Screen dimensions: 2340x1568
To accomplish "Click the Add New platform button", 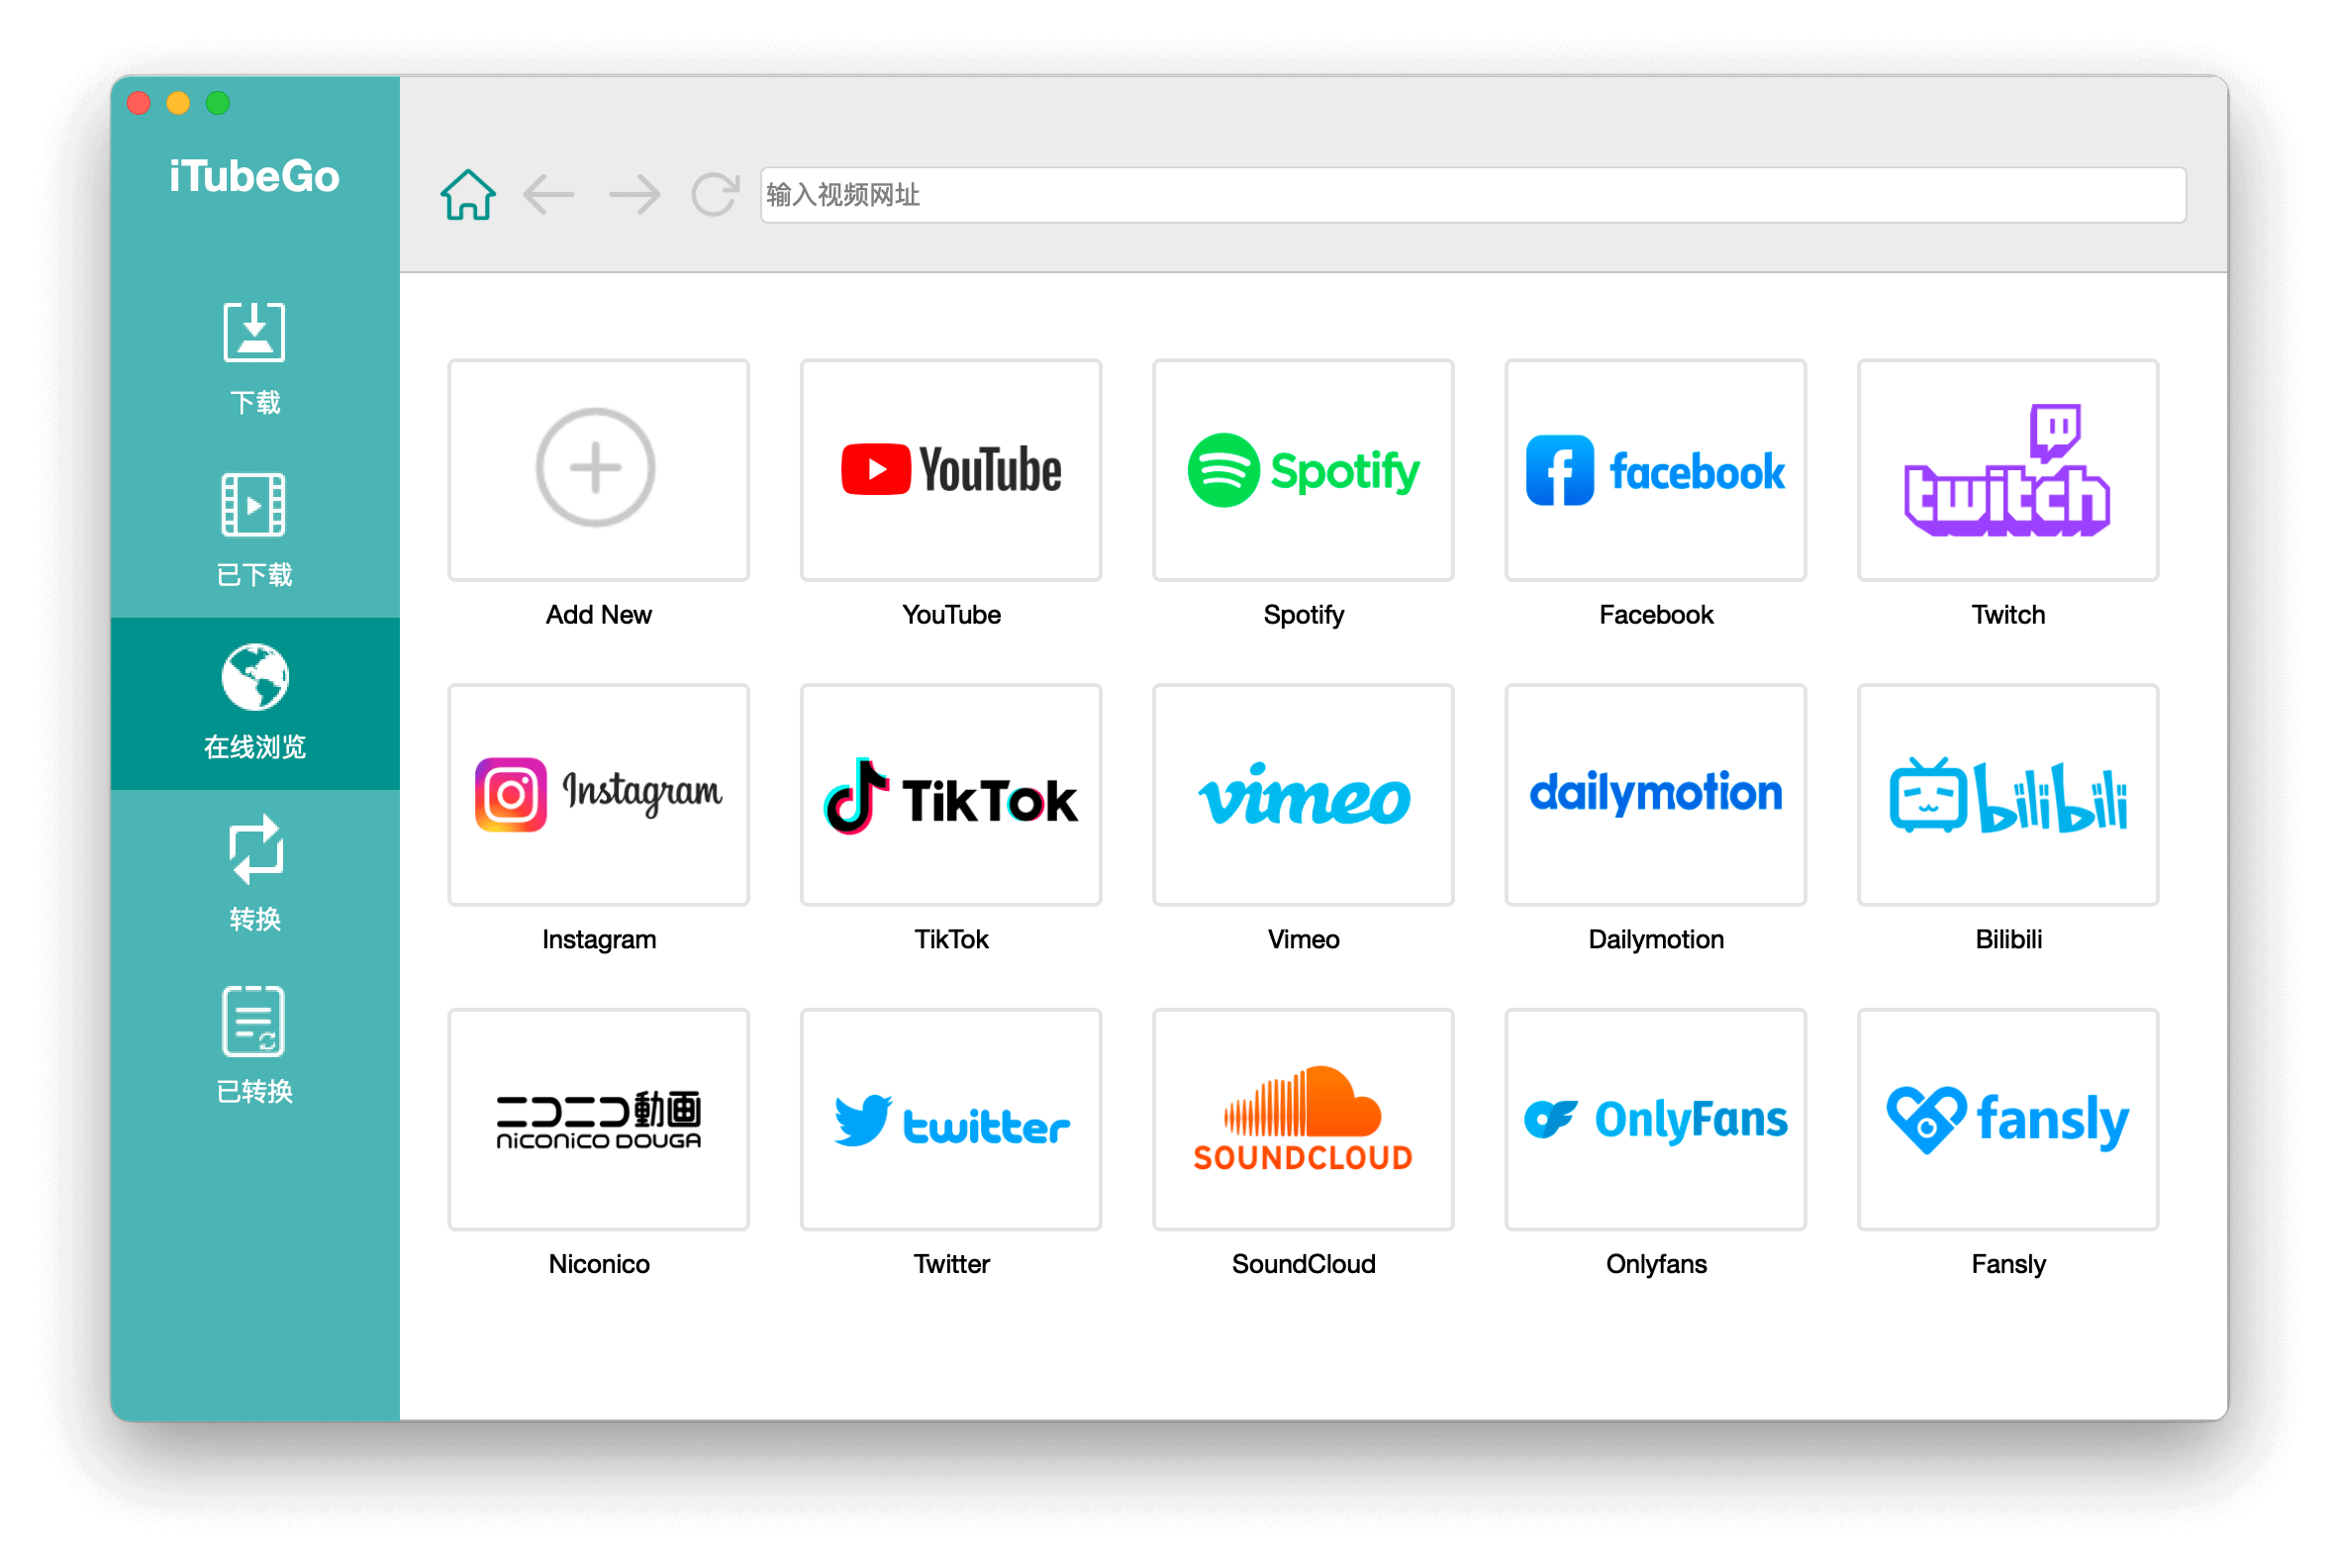I will click(595, 469).
